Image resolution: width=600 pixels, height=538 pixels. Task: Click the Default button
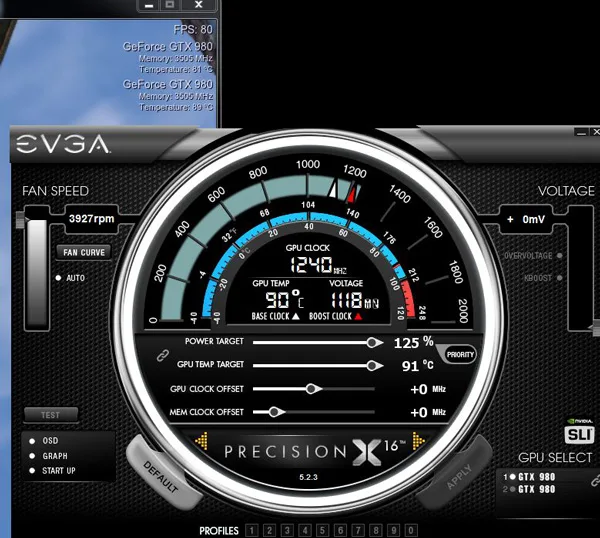coord(162,474)
